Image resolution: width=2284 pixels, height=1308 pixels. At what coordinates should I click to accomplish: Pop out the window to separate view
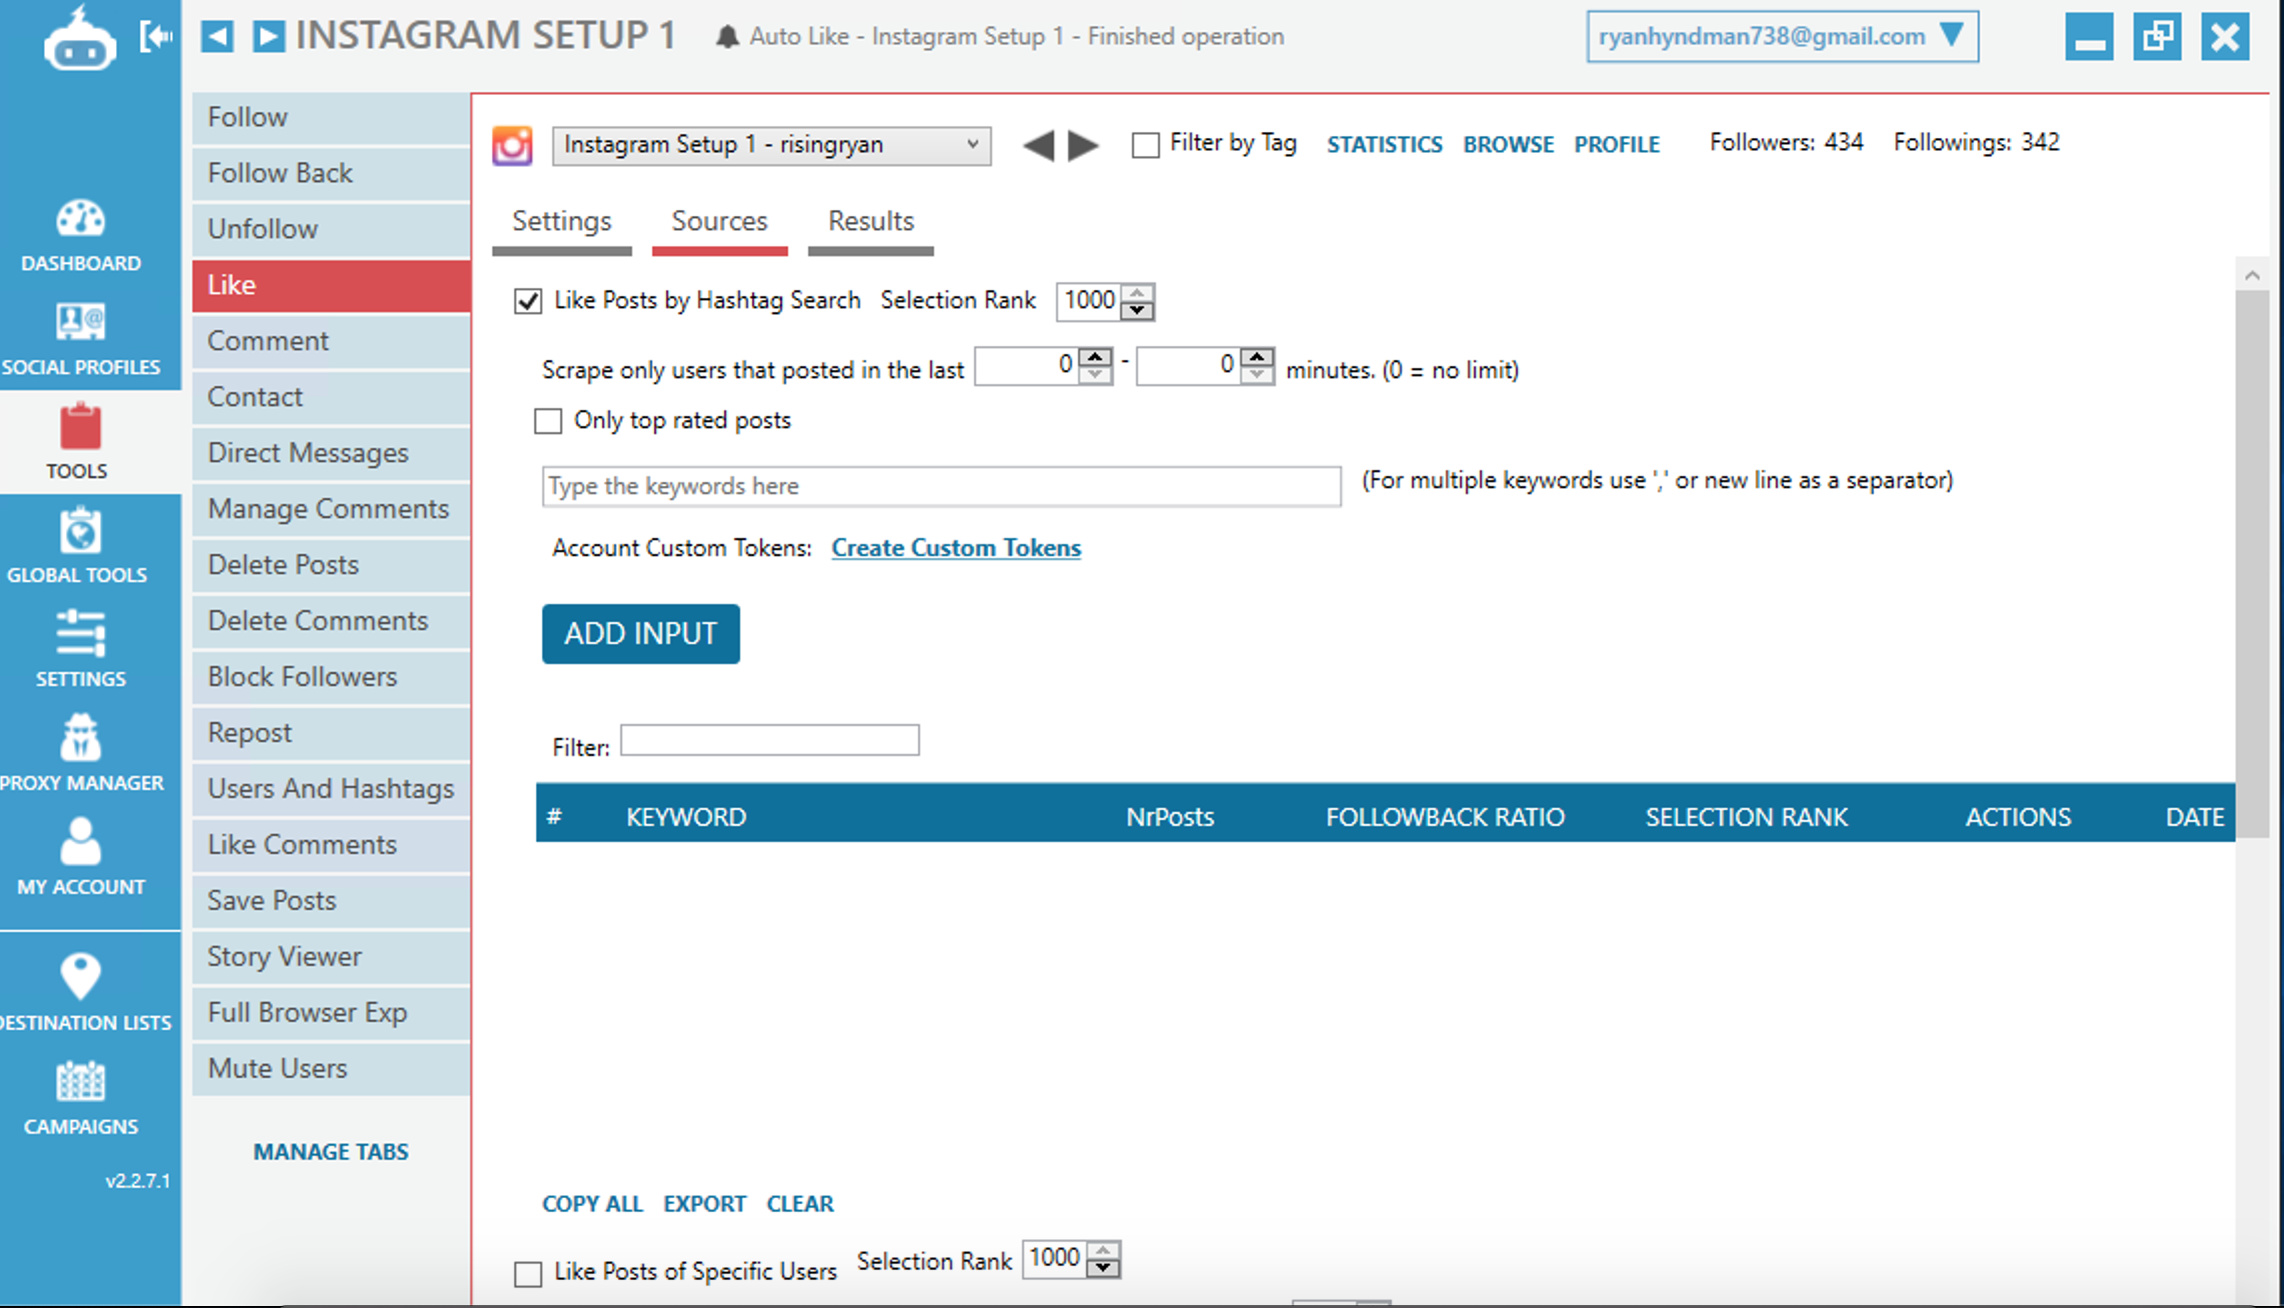pos(2157,37)
